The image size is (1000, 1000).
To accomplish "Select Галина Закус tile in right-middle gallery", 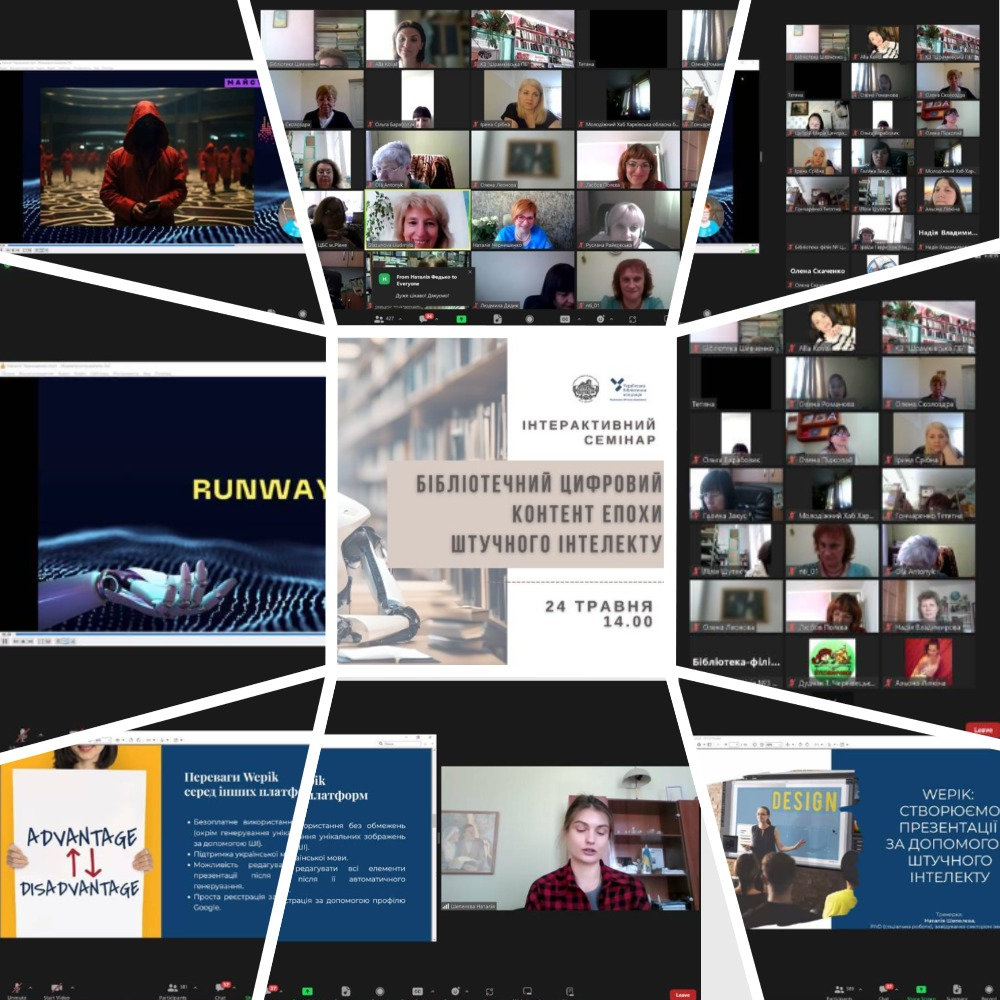I will [736, 495].
